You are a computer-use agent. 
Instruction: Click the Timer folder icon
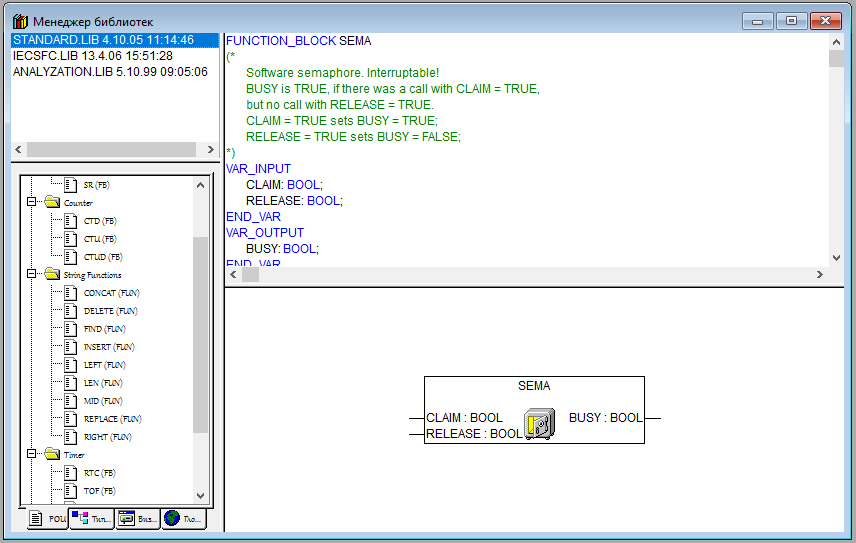[x=51, y=455]
